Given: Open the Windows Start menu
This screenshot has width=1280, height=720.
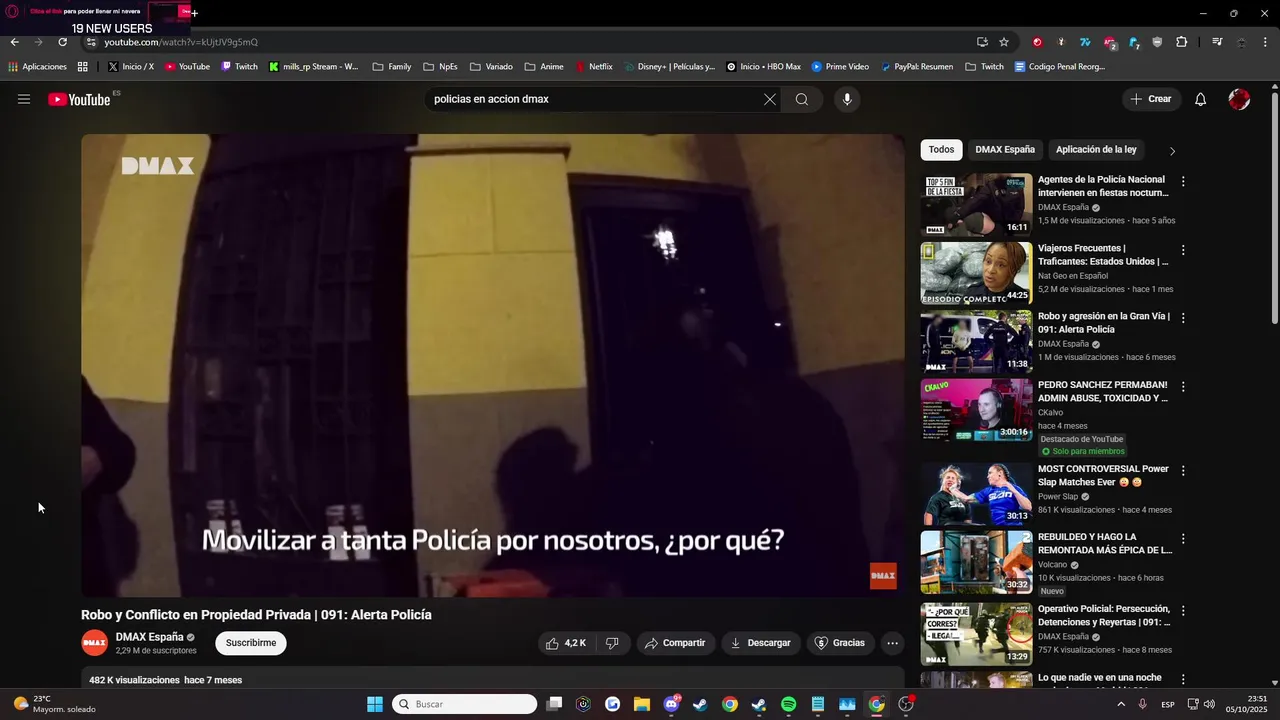Looking at the screenshot, I should (375, 704).
